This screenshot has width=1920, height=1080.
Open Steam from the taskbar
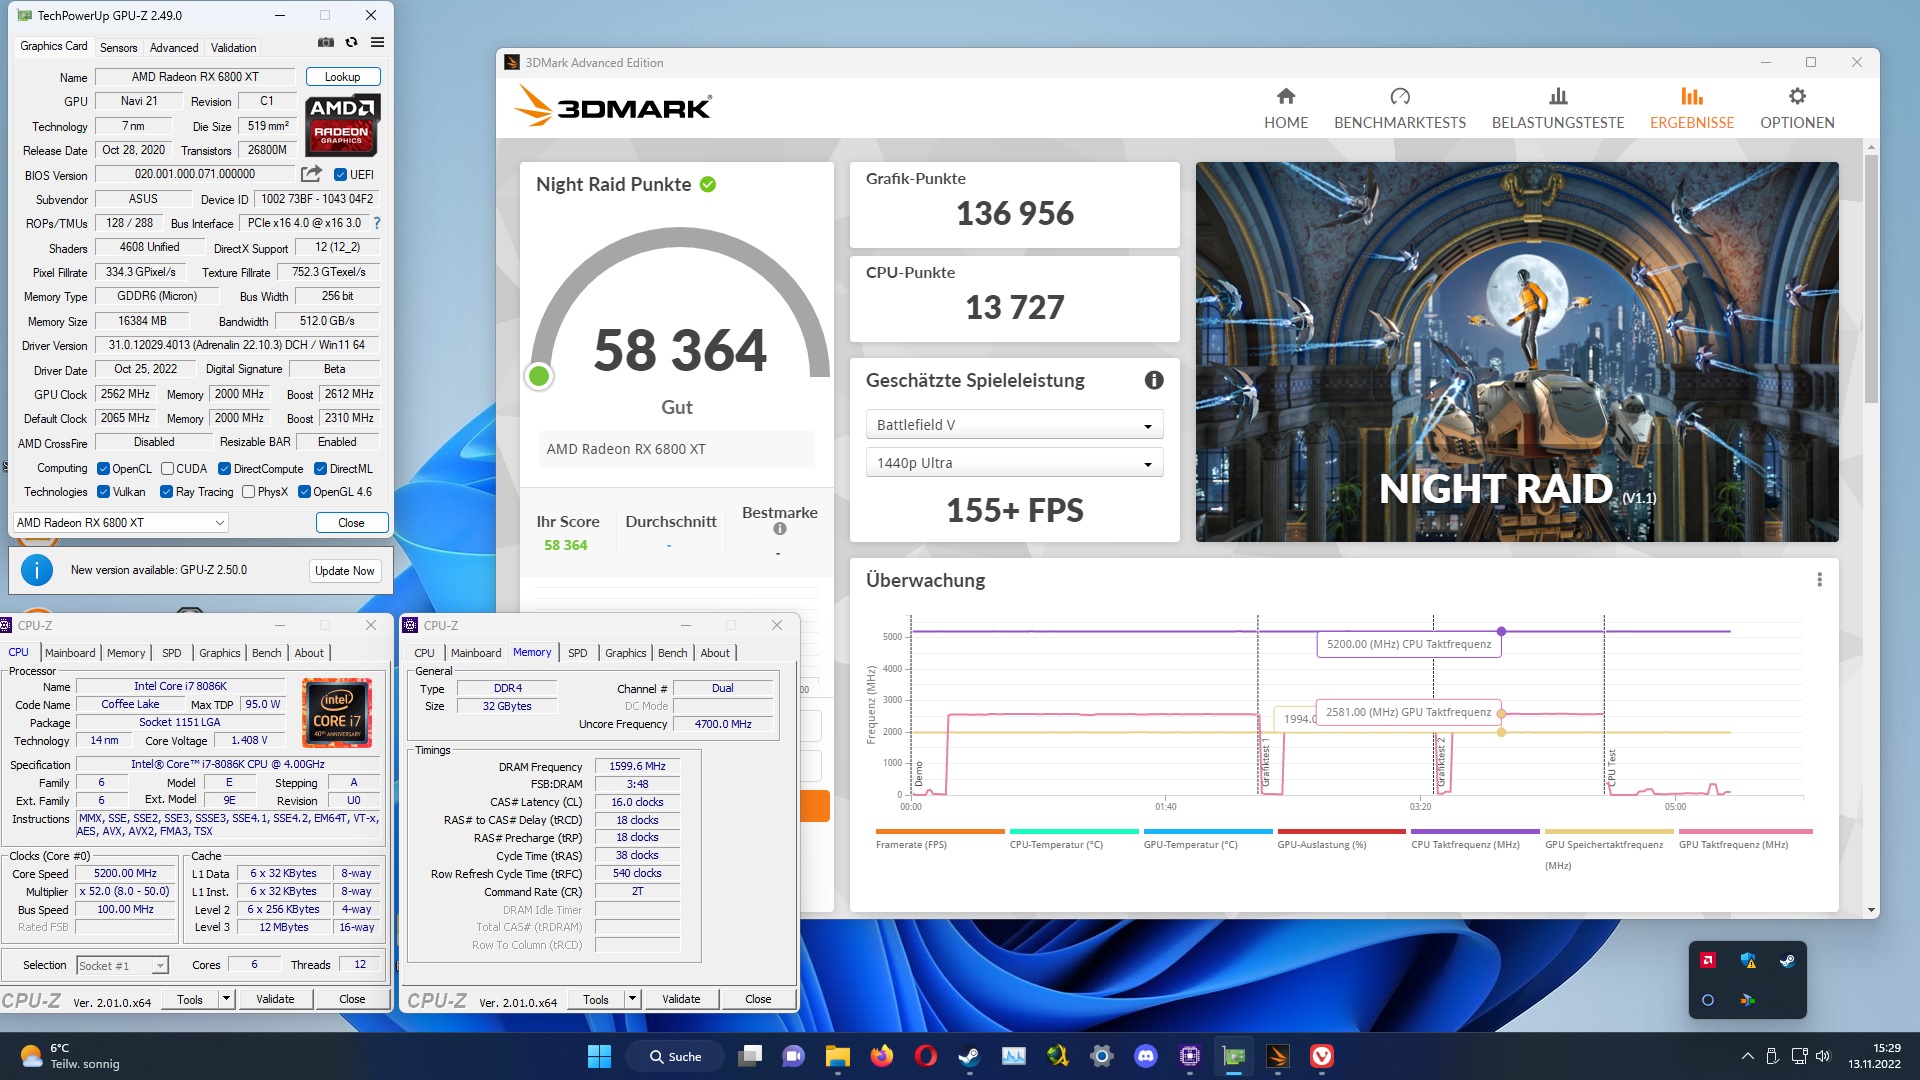969,1056
